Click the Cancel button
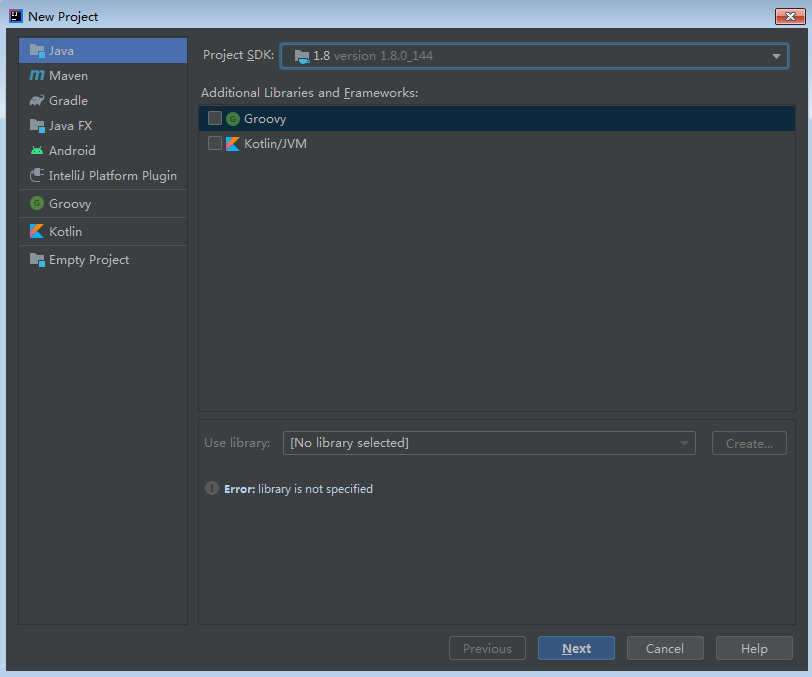 [x=665, y=648]
